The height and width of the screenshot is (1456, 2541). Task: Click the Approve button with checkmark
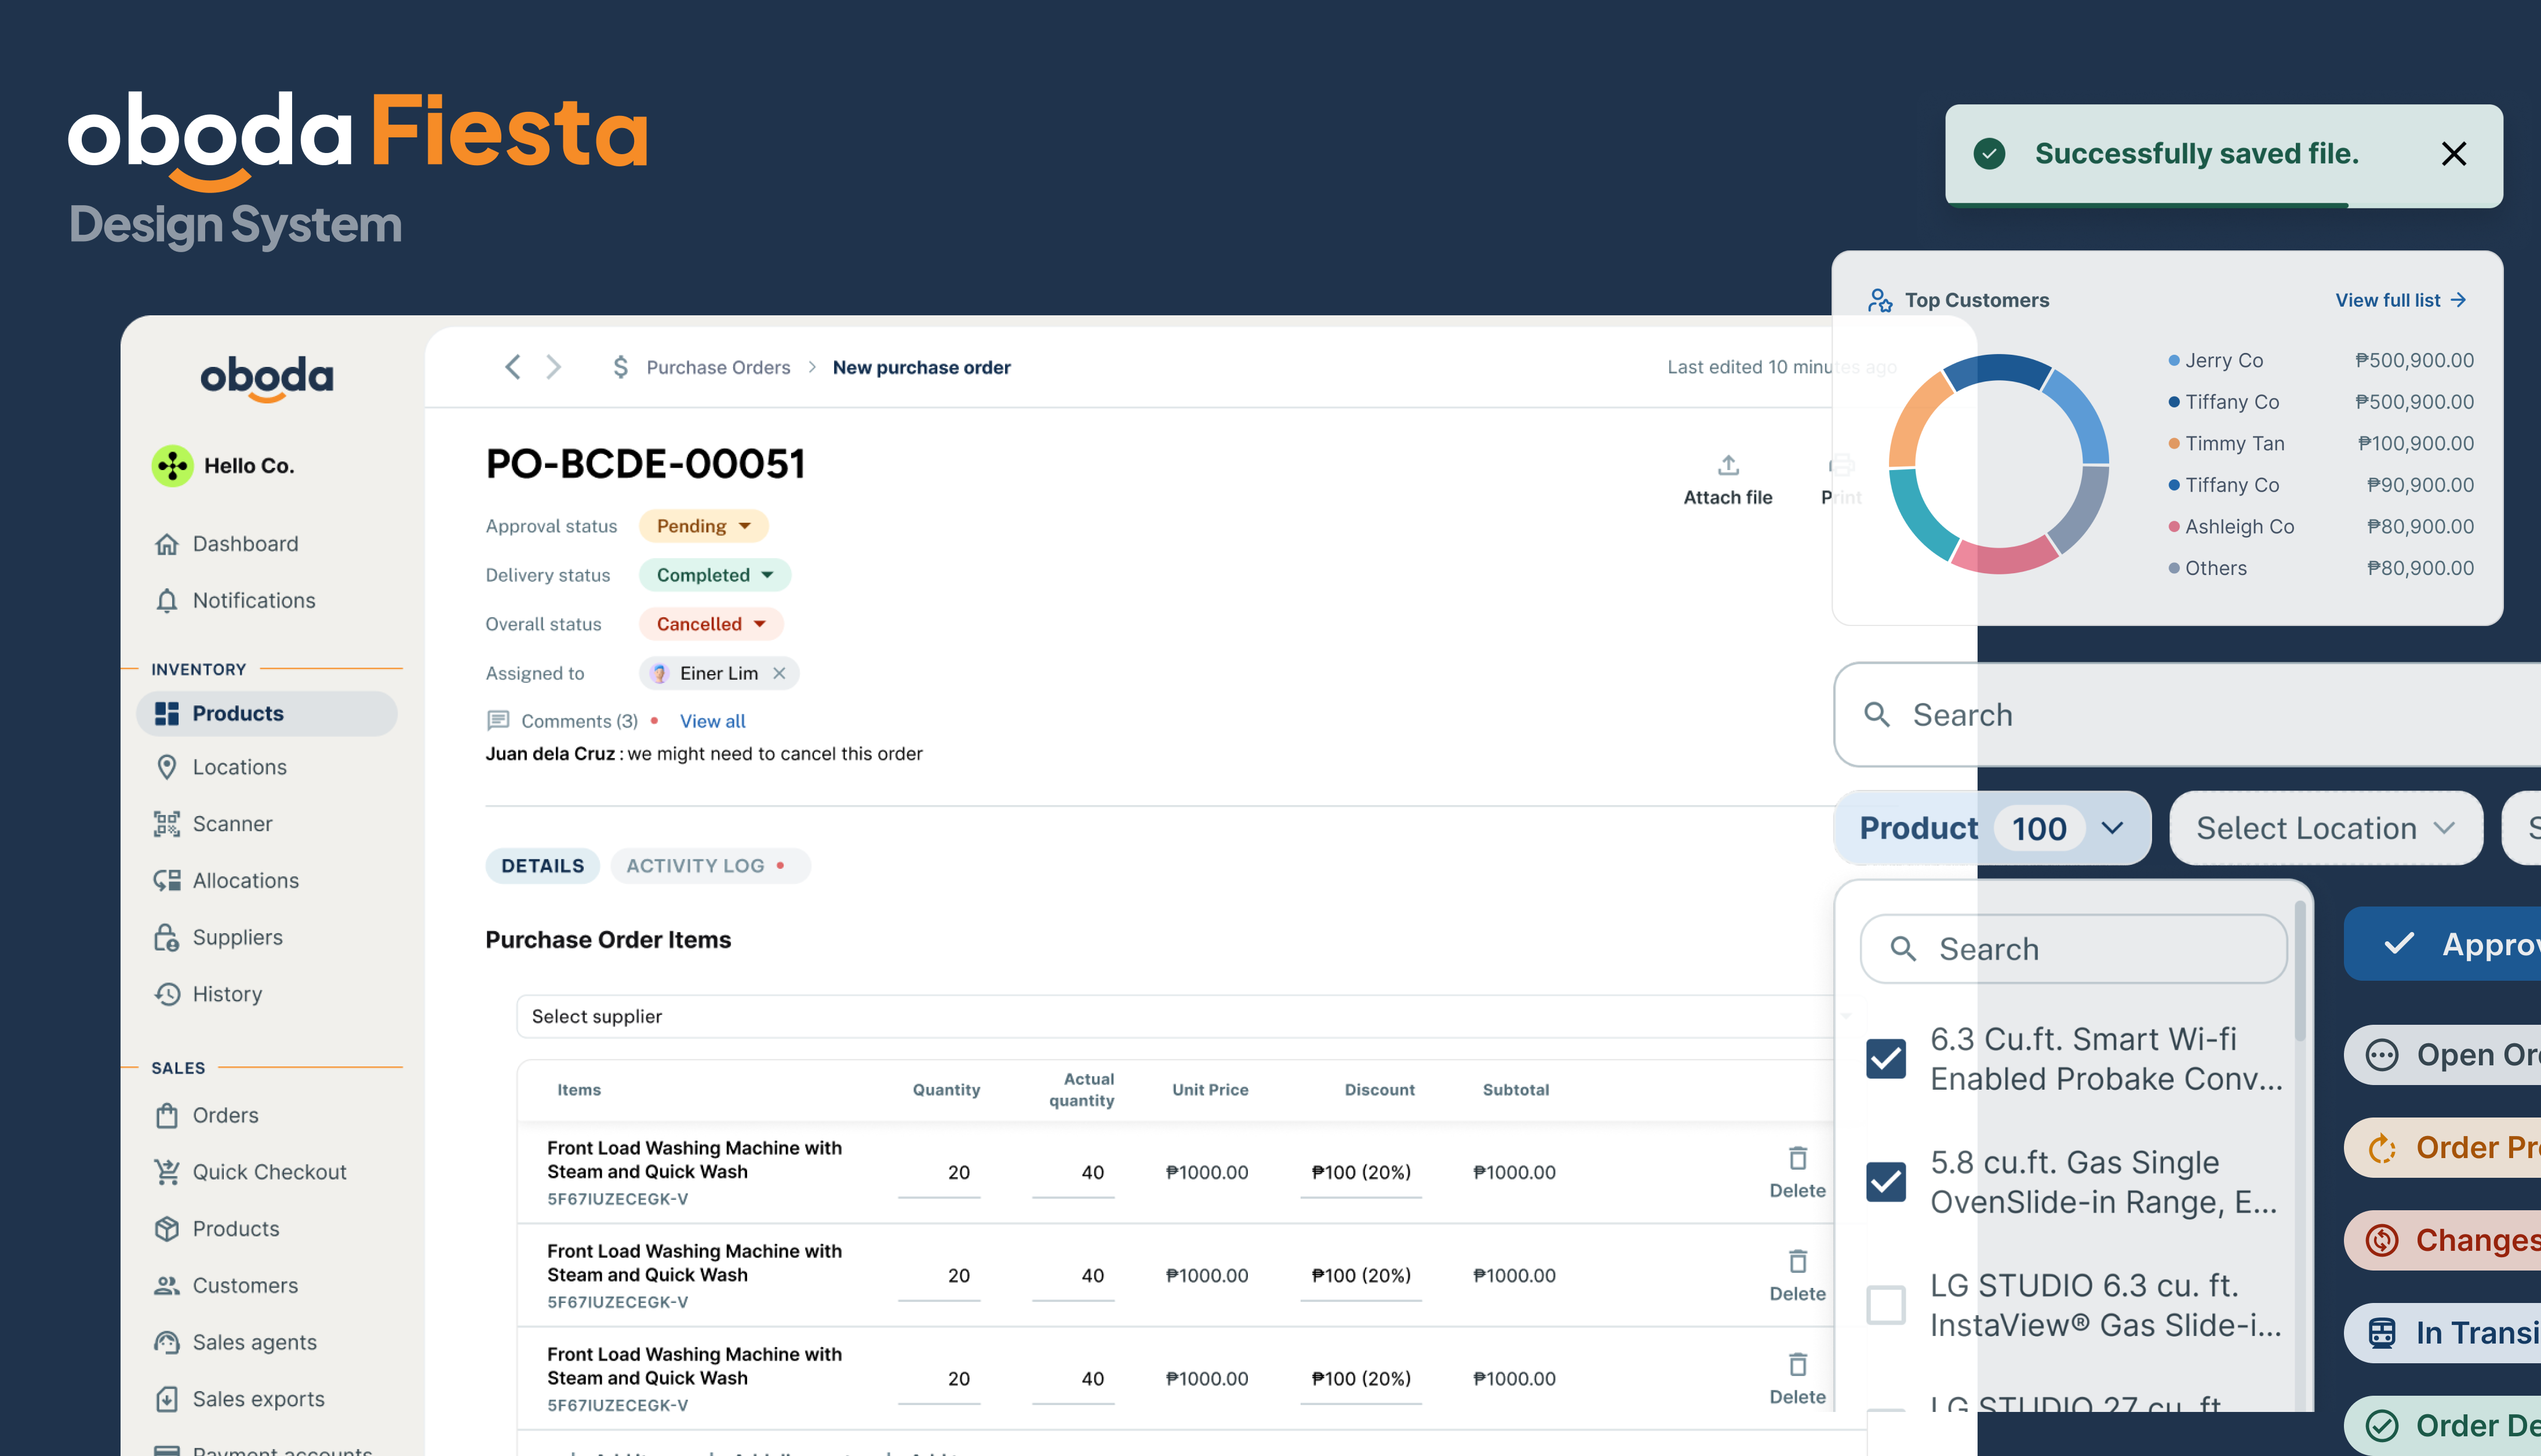[x=2442, y=944]
